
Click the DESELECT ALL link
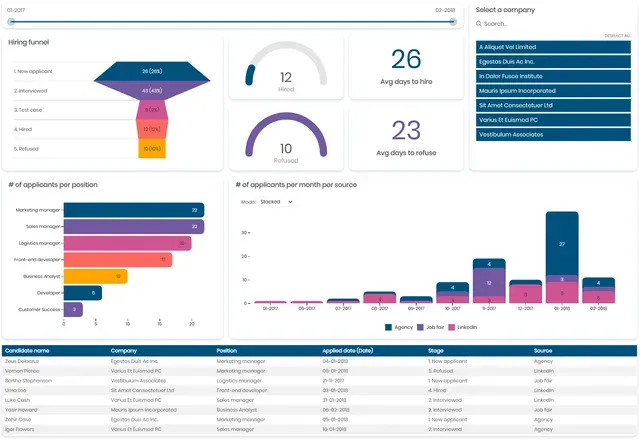(x=617, y=36)
